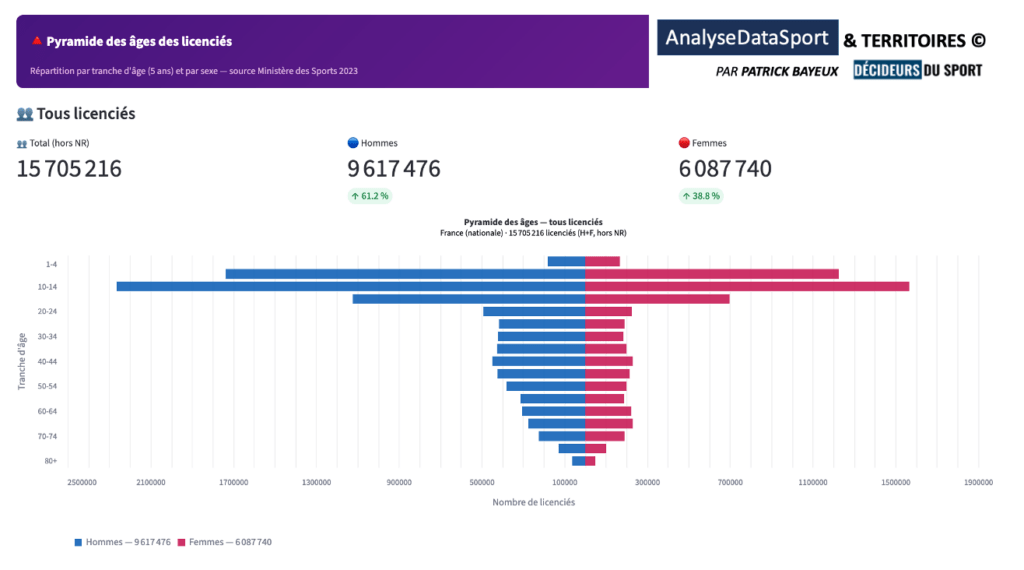
Task: Click the pink Femmes bar for 80+
Action: point(590,461)
